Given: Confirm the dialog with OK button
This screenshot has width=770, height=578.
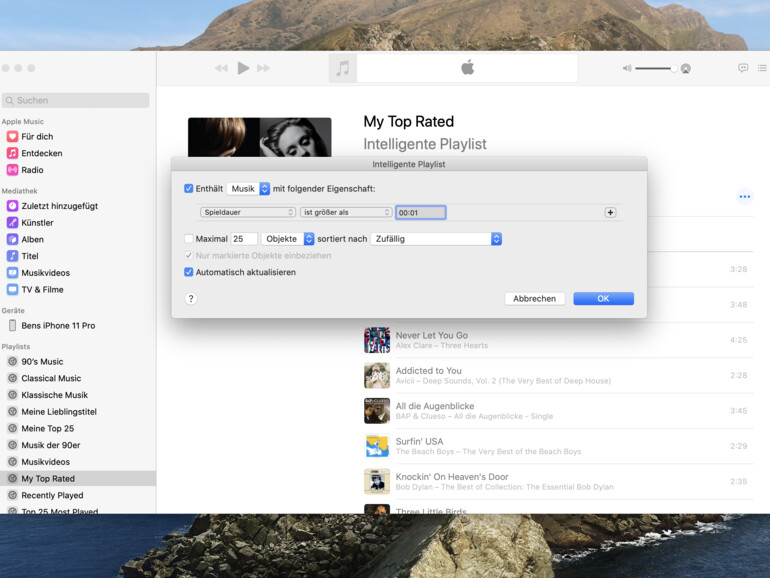Looking at the screenshot, I should click(603, 299).
